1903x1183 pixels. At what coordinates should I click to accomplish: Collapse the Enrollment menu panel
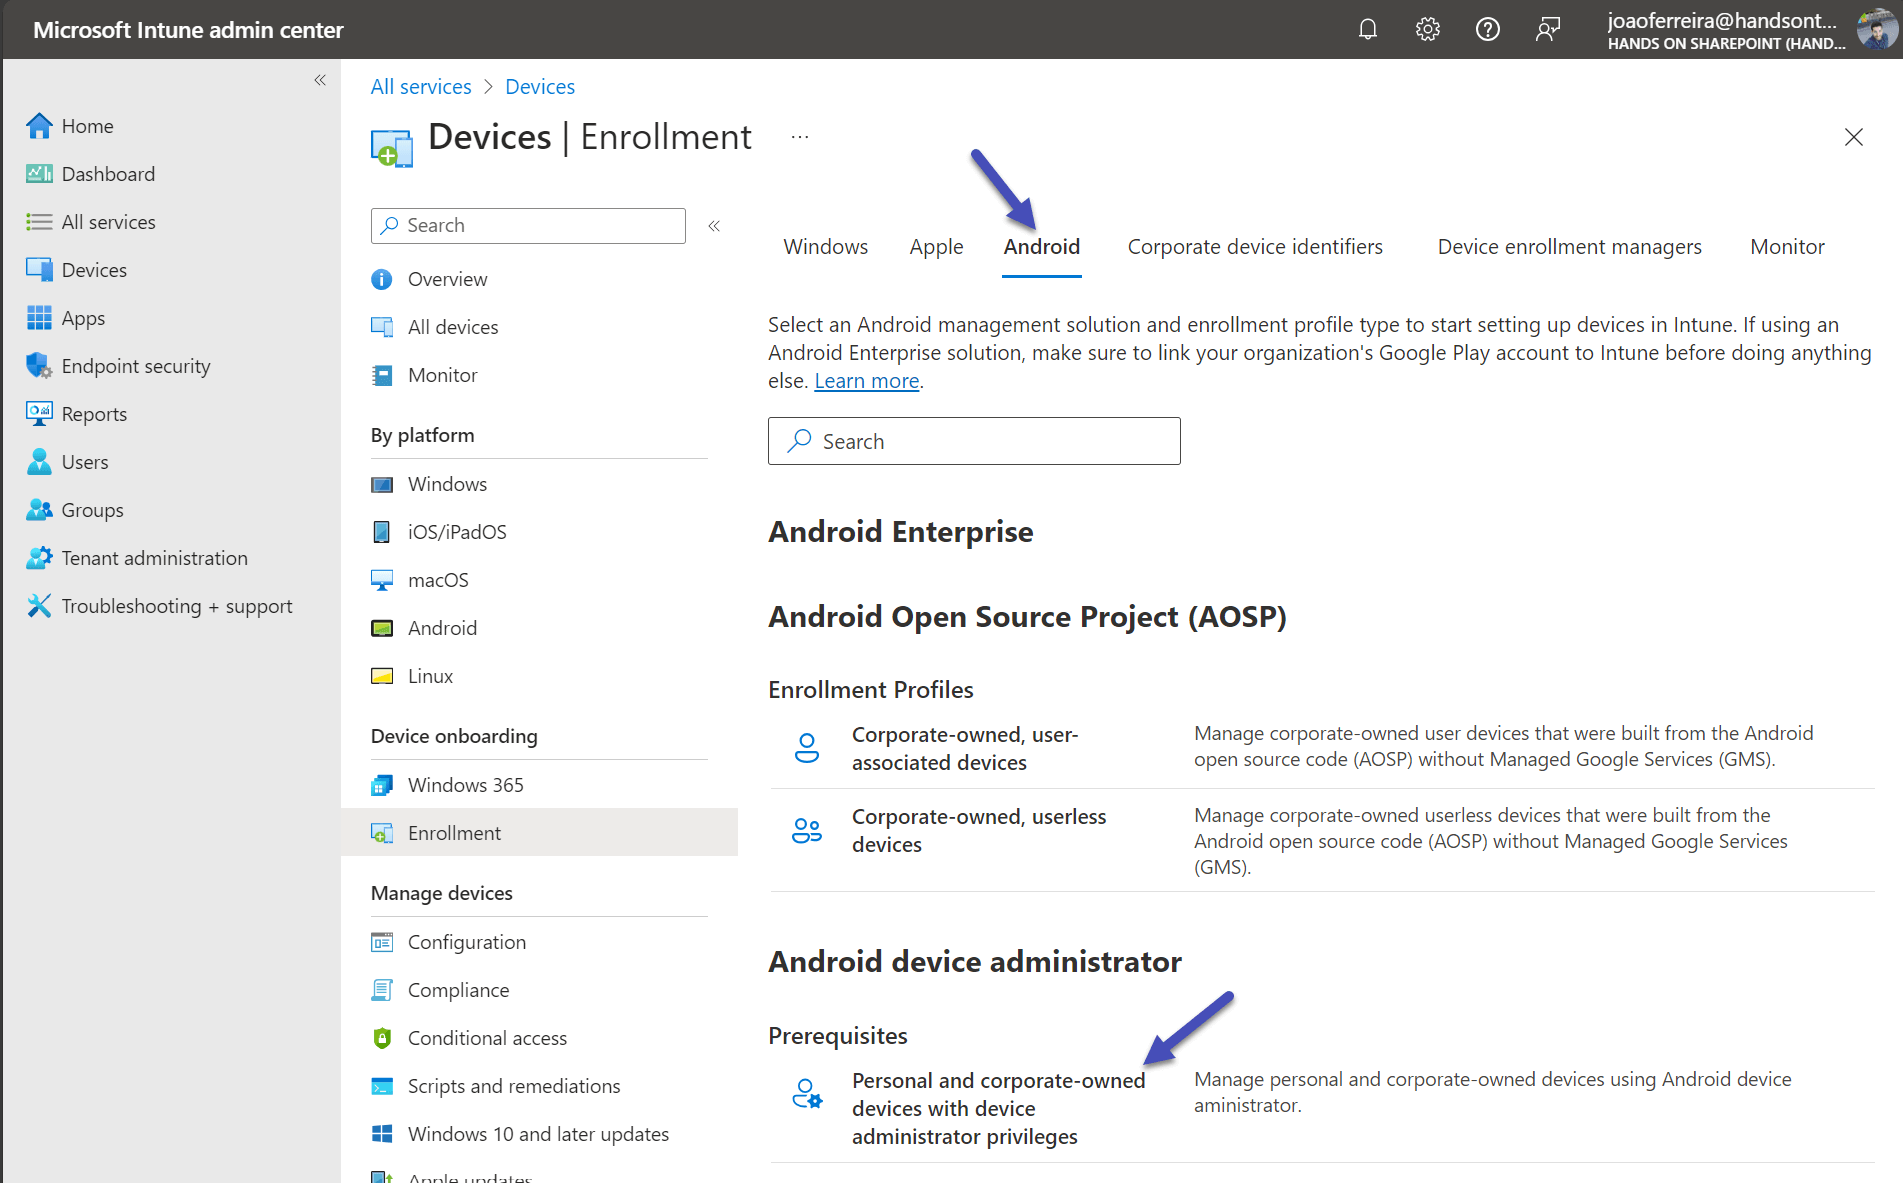click(x=714, y=226)
